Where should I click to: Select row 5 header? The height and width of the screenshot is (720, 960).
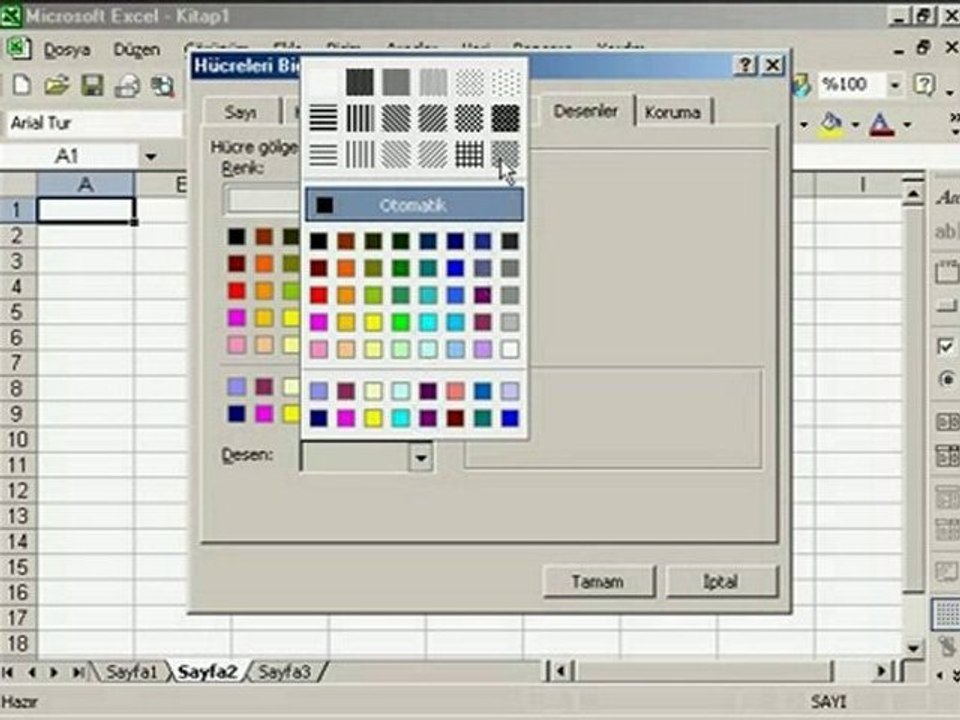click(x=18, y=312)
